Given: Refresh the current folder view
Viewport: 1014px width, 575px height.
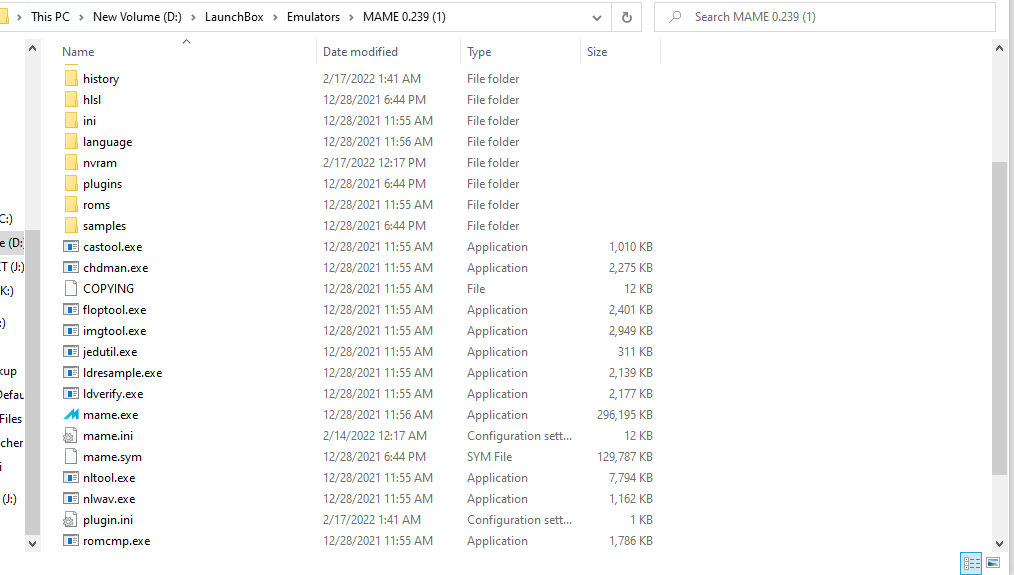Looking at the screenshot, I should point(627,17).
